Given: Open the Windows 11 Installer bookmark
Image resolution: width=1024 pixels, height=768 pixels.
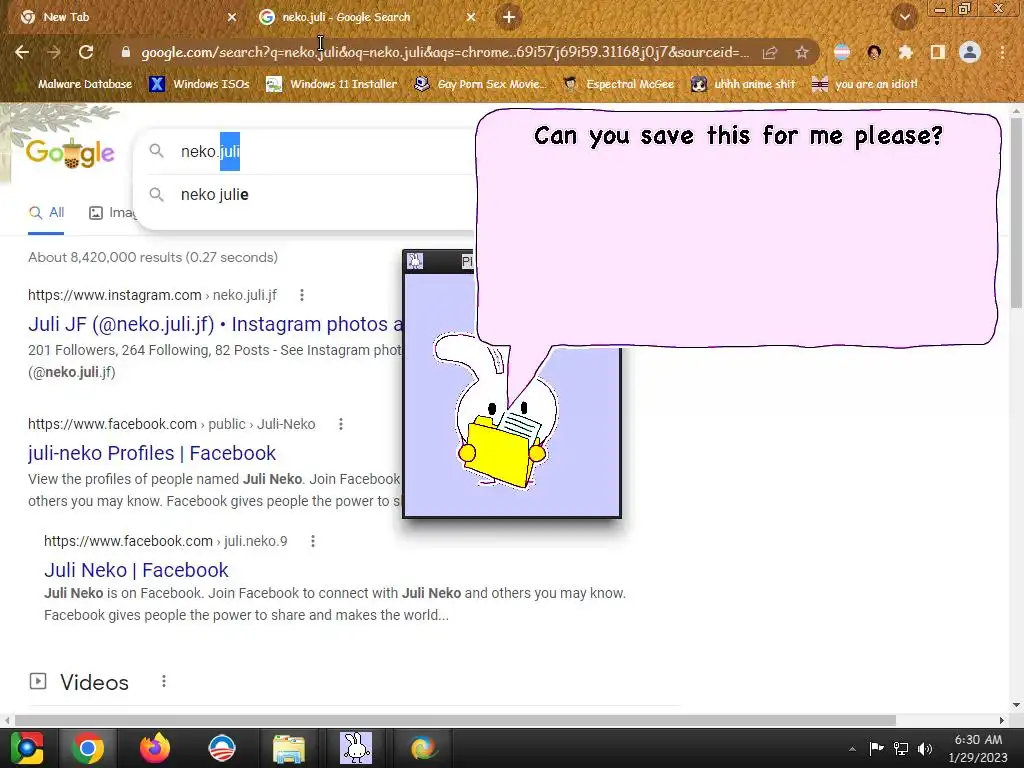Looking at the screenshot, I should (x=332, y=84).
